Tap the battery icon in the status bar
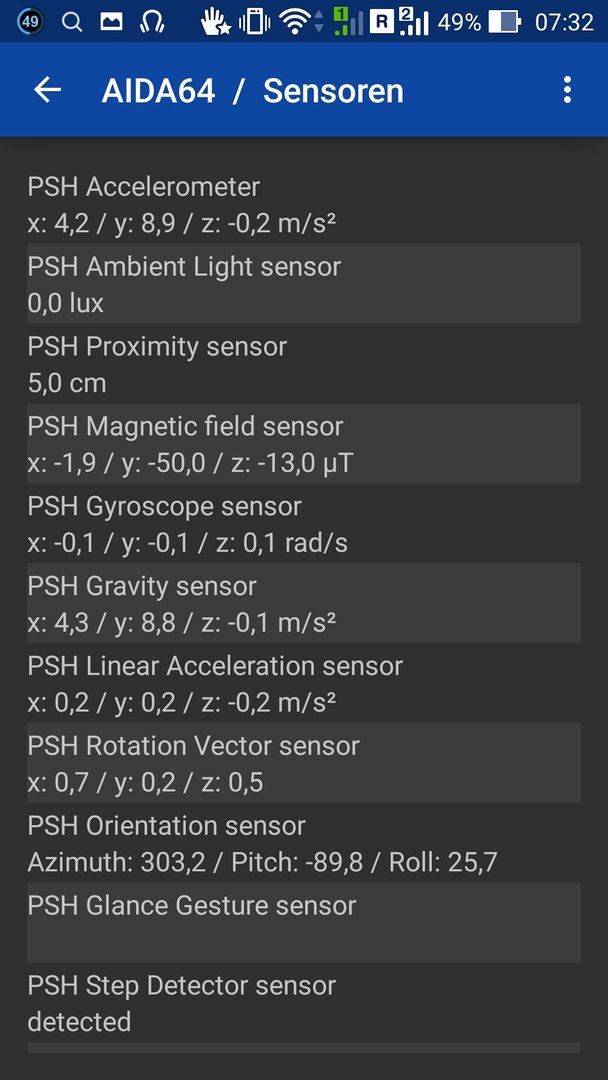This screenshot has width=608, height=1080. click(505, 22)
